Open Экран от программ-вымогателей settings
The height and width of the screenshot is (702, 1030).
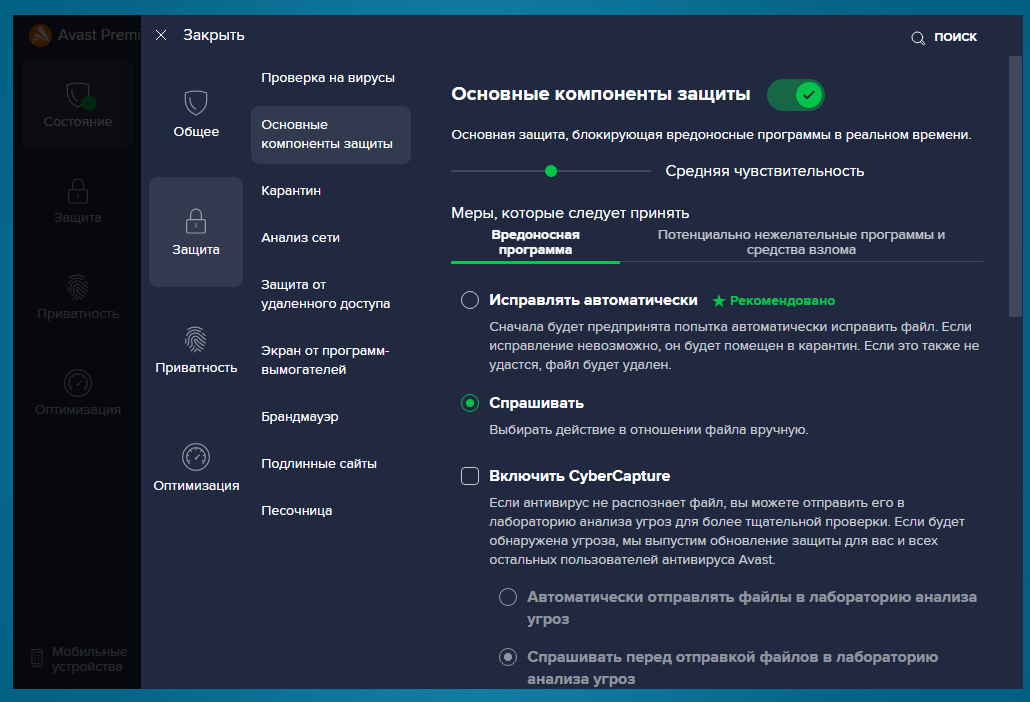[325, 360]
